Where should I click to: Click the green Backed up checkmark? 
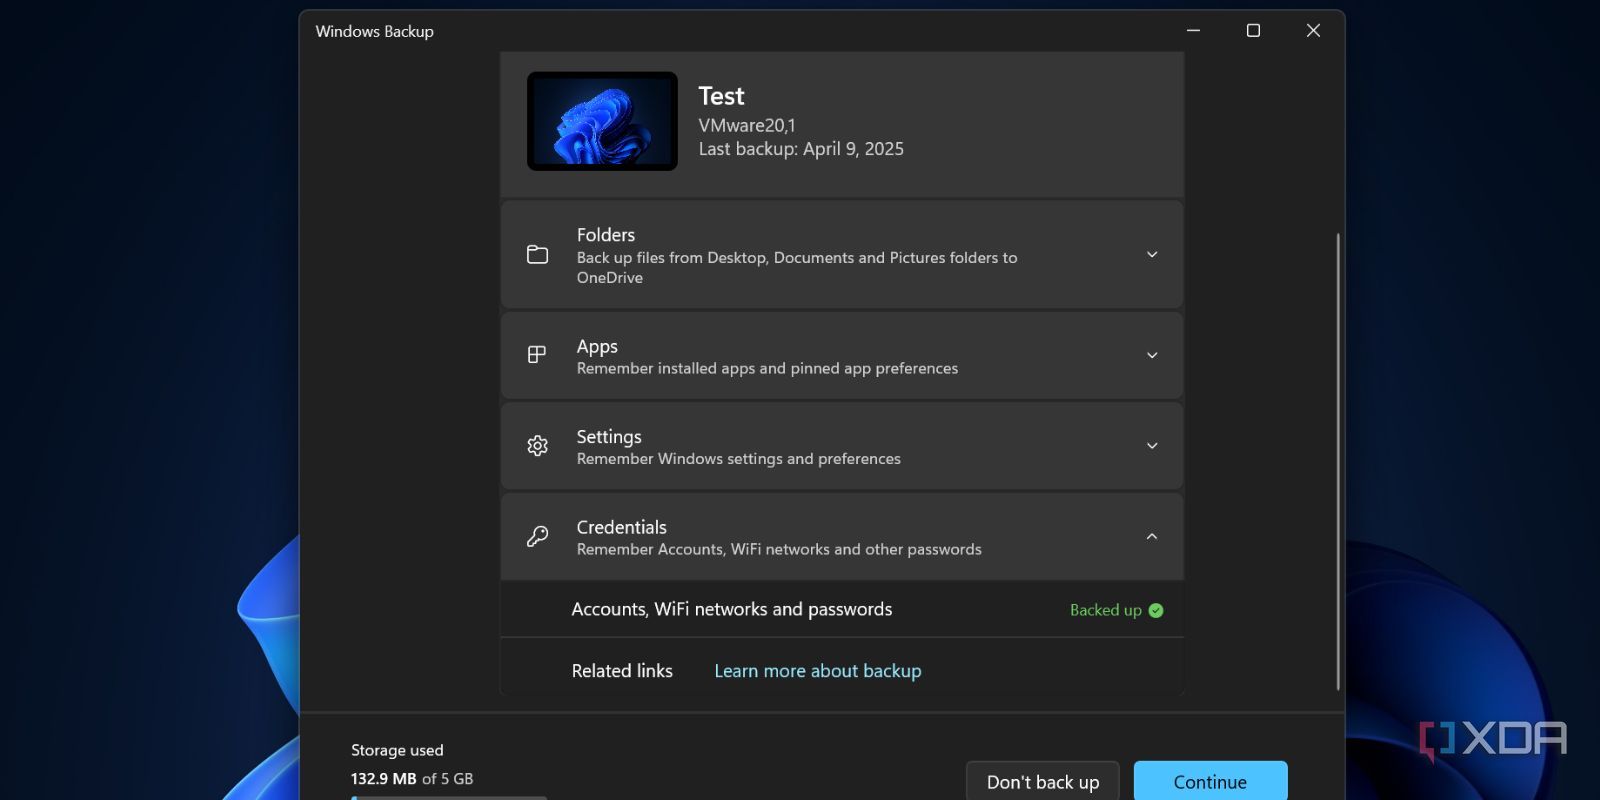click(x=1156, y=610)
